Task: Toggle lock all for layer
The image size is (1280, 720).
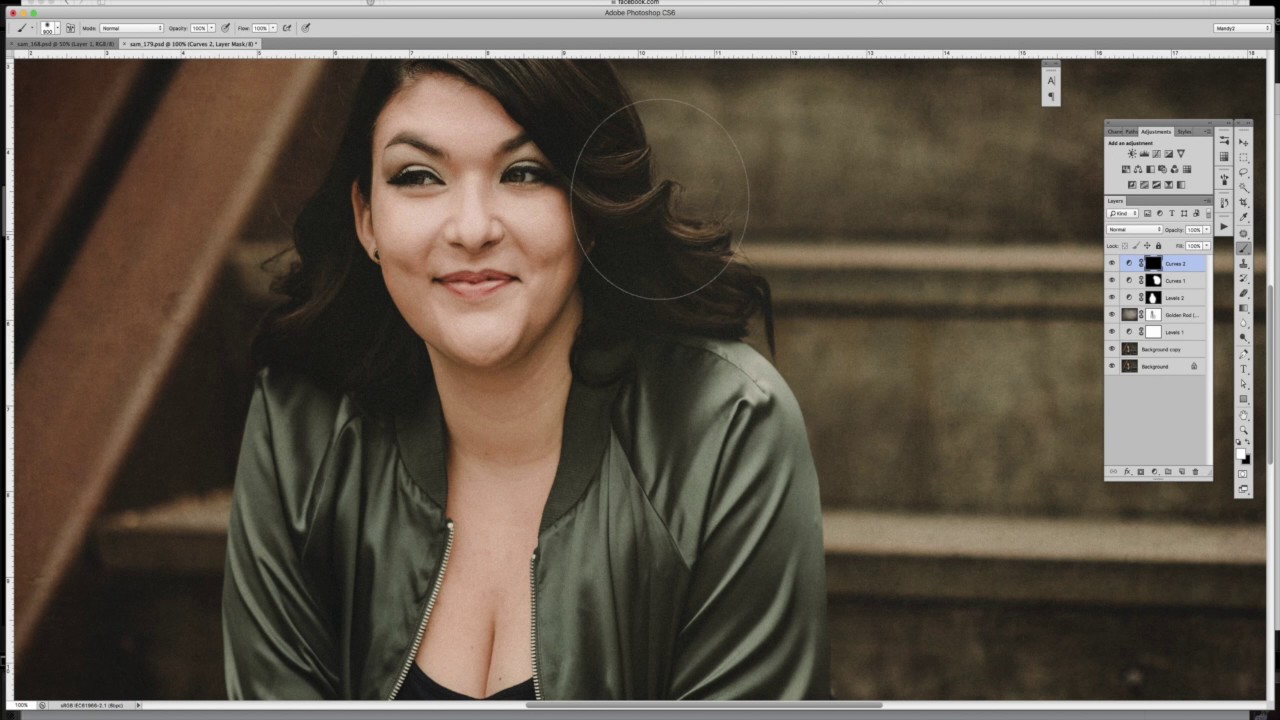Action: [1158, 246]
